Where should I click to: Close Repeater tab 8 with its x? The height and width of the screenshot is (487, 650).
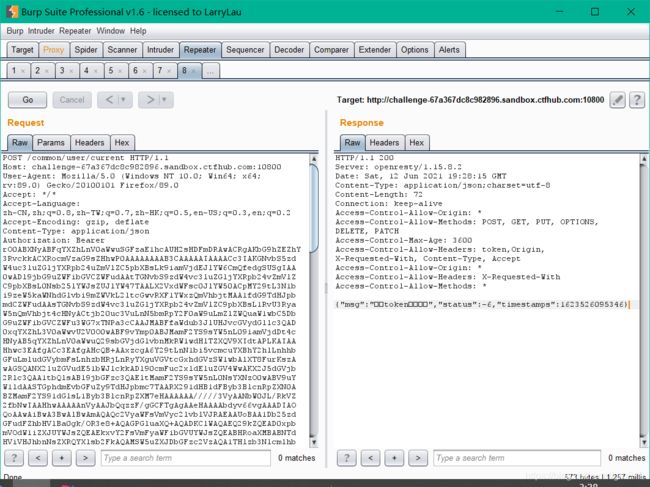193,71
